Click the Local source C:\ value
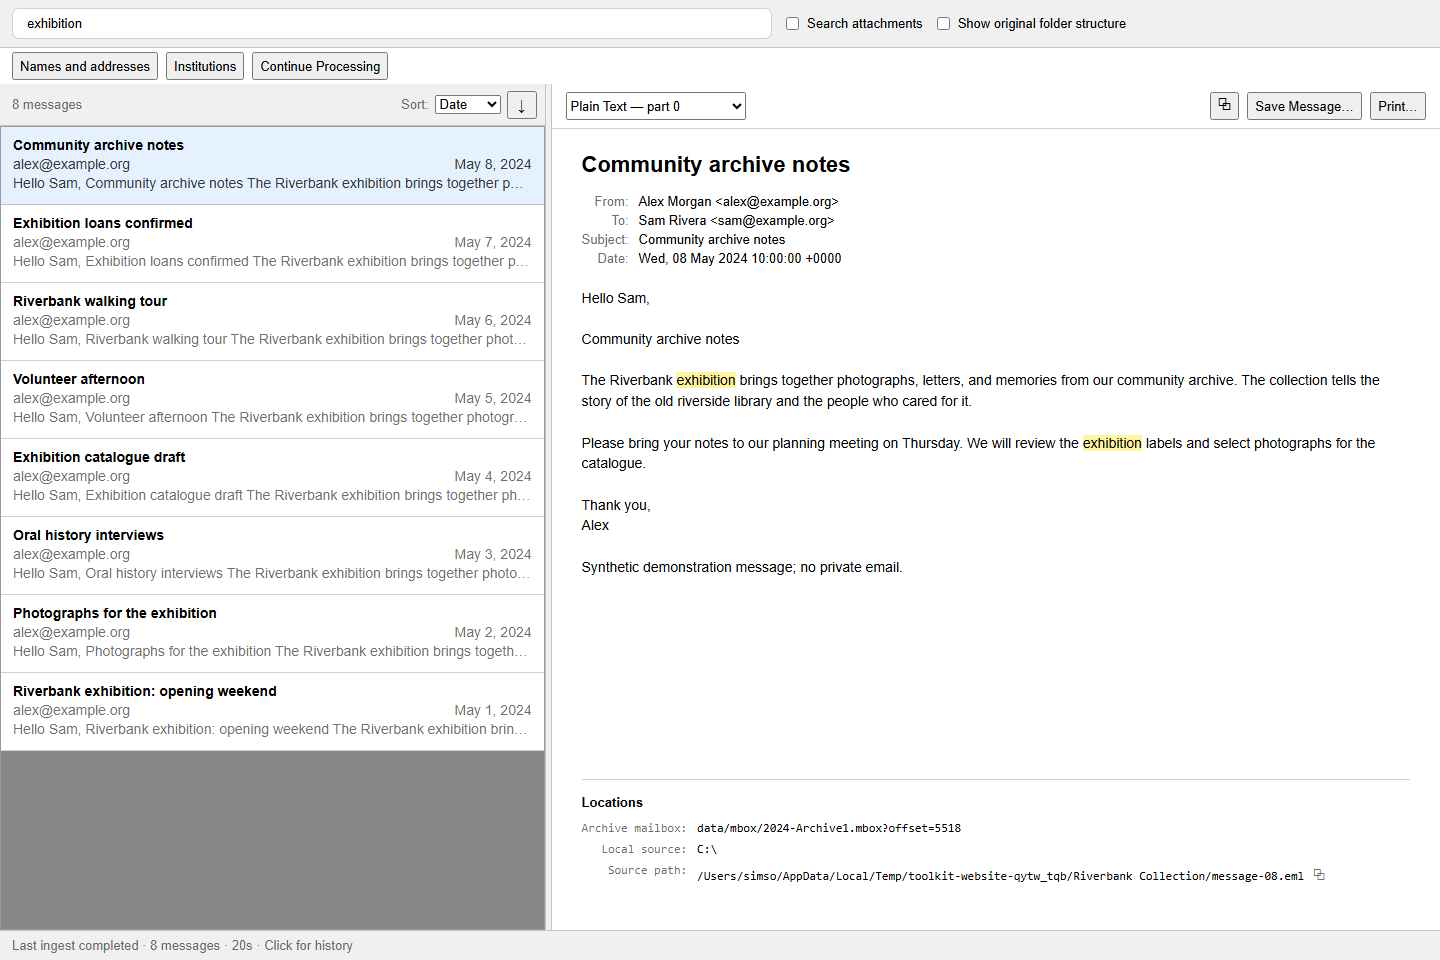This screenshot has width=1440, height=960. pyautogui.click(x=707, y=849)
